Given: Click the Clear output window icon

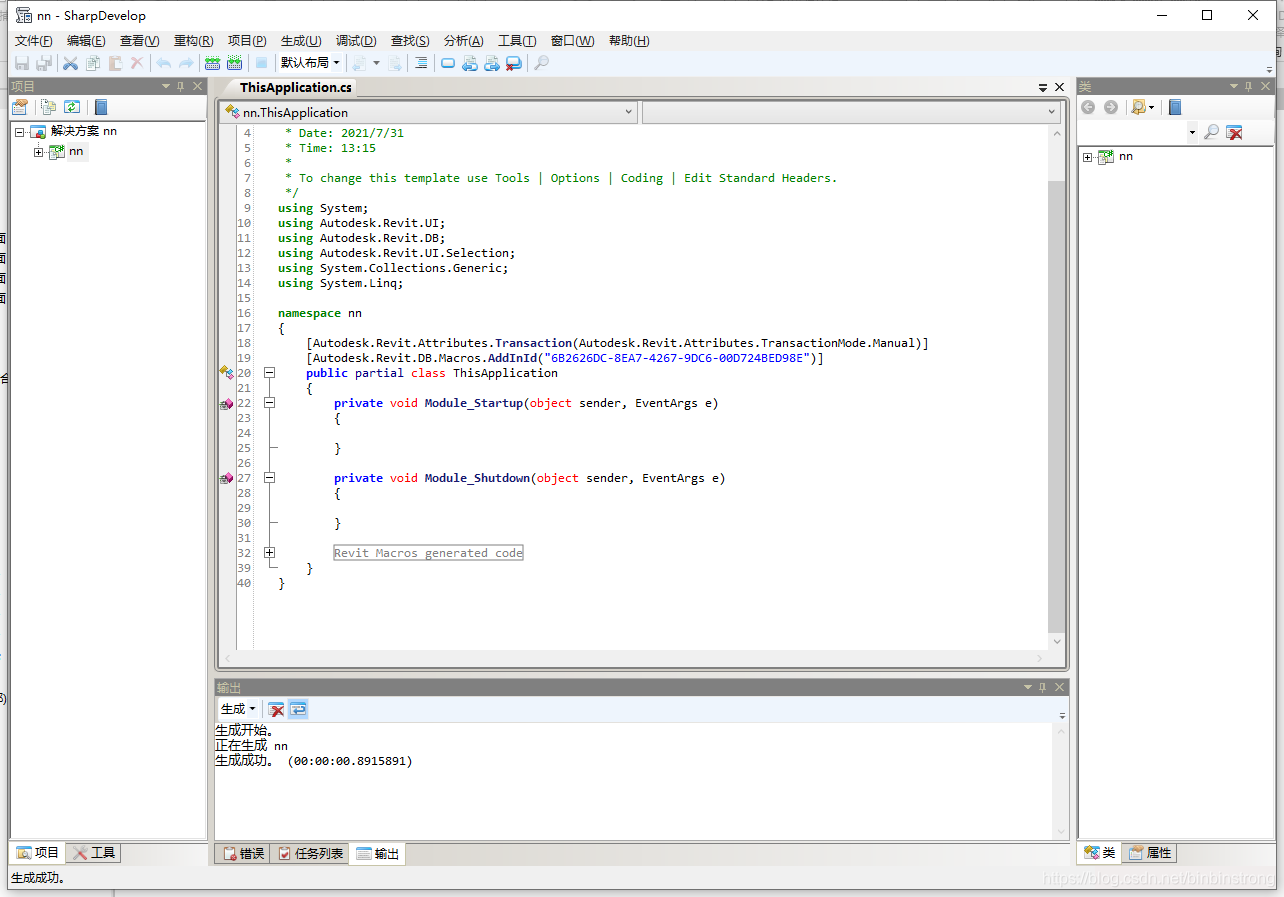Looking at the screenshot, I should tap(276, 709).
